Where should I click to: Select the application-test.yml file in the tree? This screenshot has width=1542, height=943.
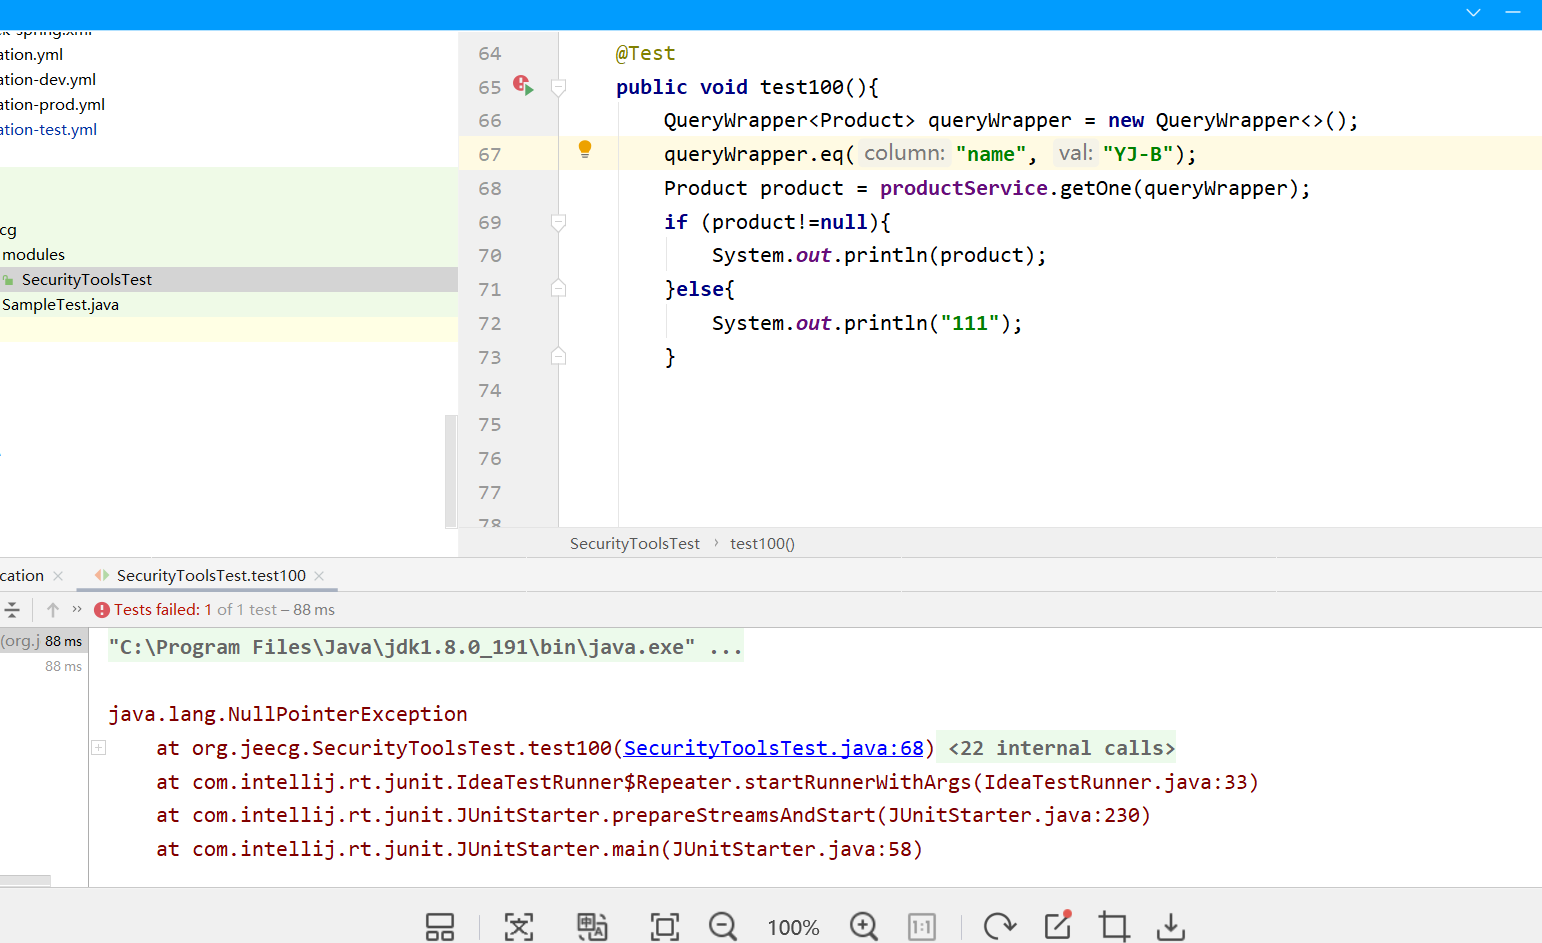click(48, 129)
